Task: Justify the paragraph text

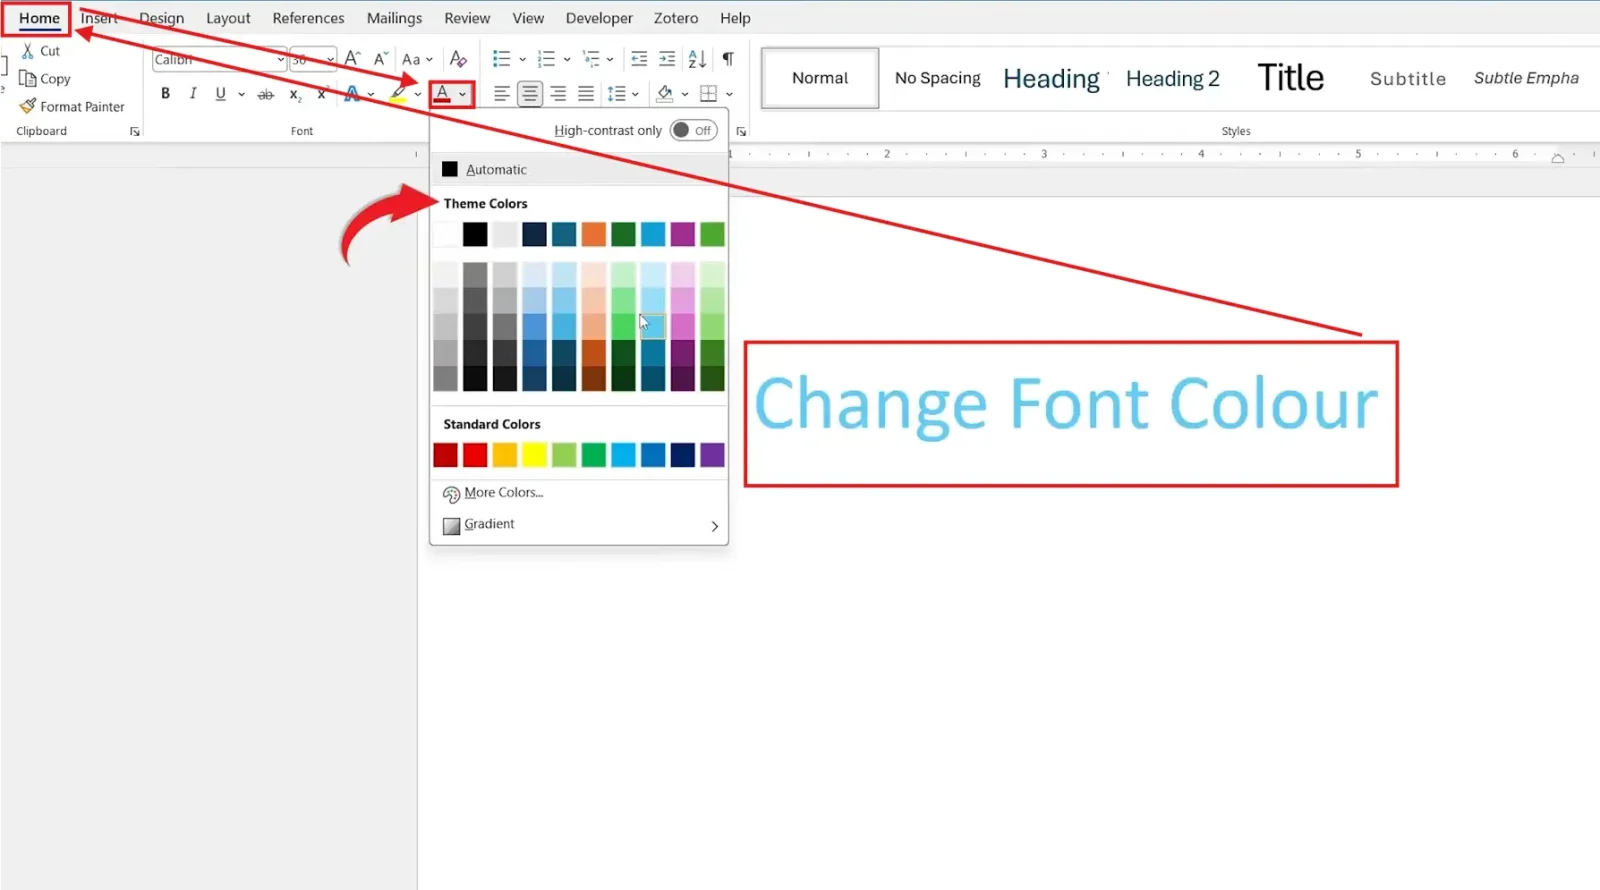Action: (x=586, y=94)
